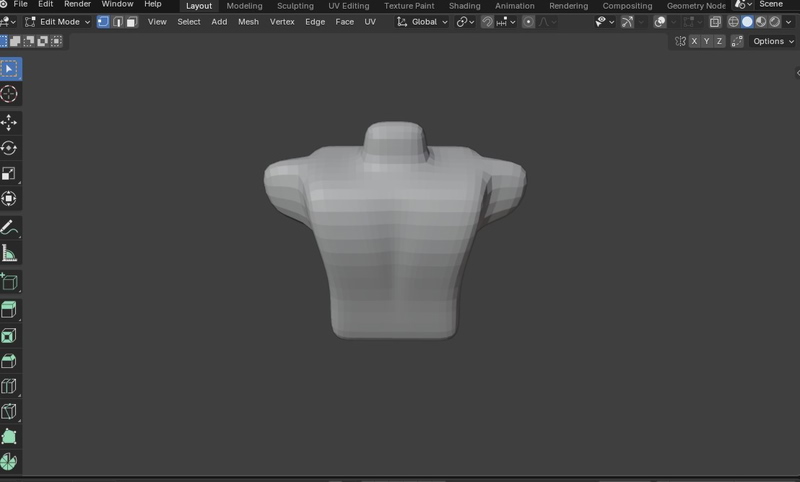Choose the Scale tool
800x482 pixels.
(9, 174)
